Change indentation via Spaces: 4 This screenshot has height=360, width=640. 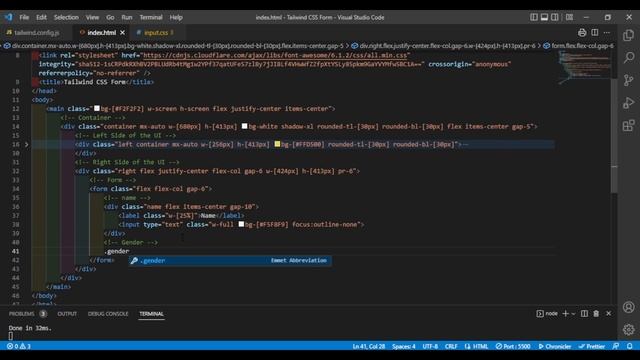403,346
